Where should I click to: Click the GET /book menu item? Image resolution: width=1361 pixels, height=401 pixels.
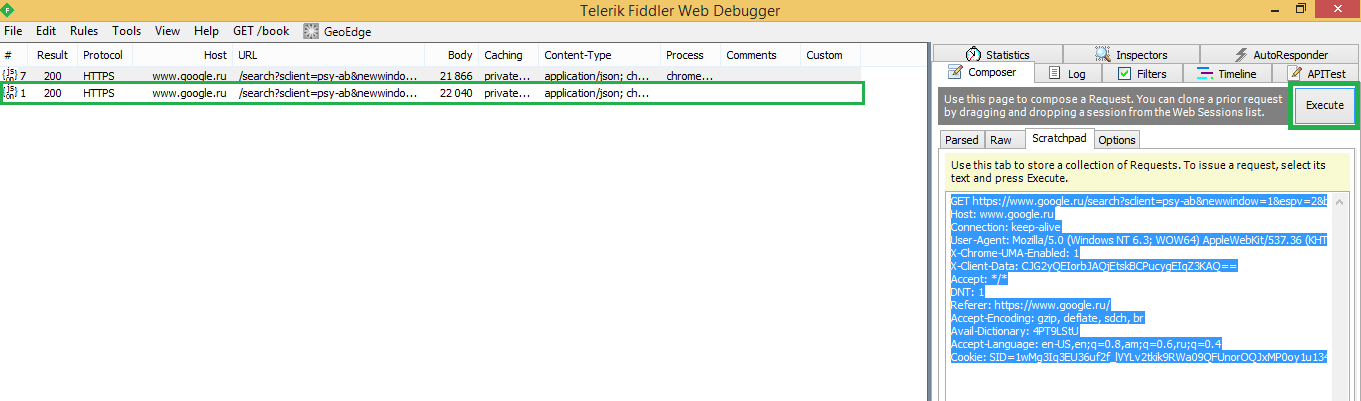pos(261,31)
